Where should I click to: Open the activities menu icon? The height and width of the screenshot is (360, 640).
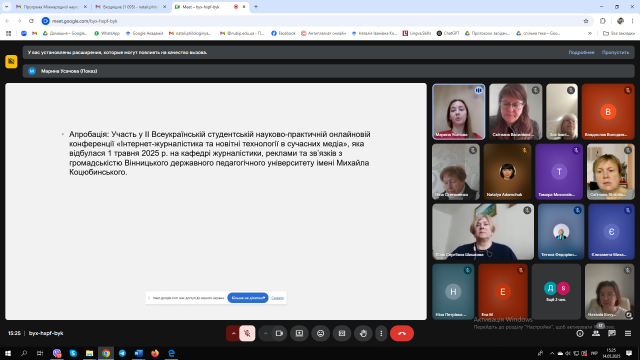(x=628, y=333)
